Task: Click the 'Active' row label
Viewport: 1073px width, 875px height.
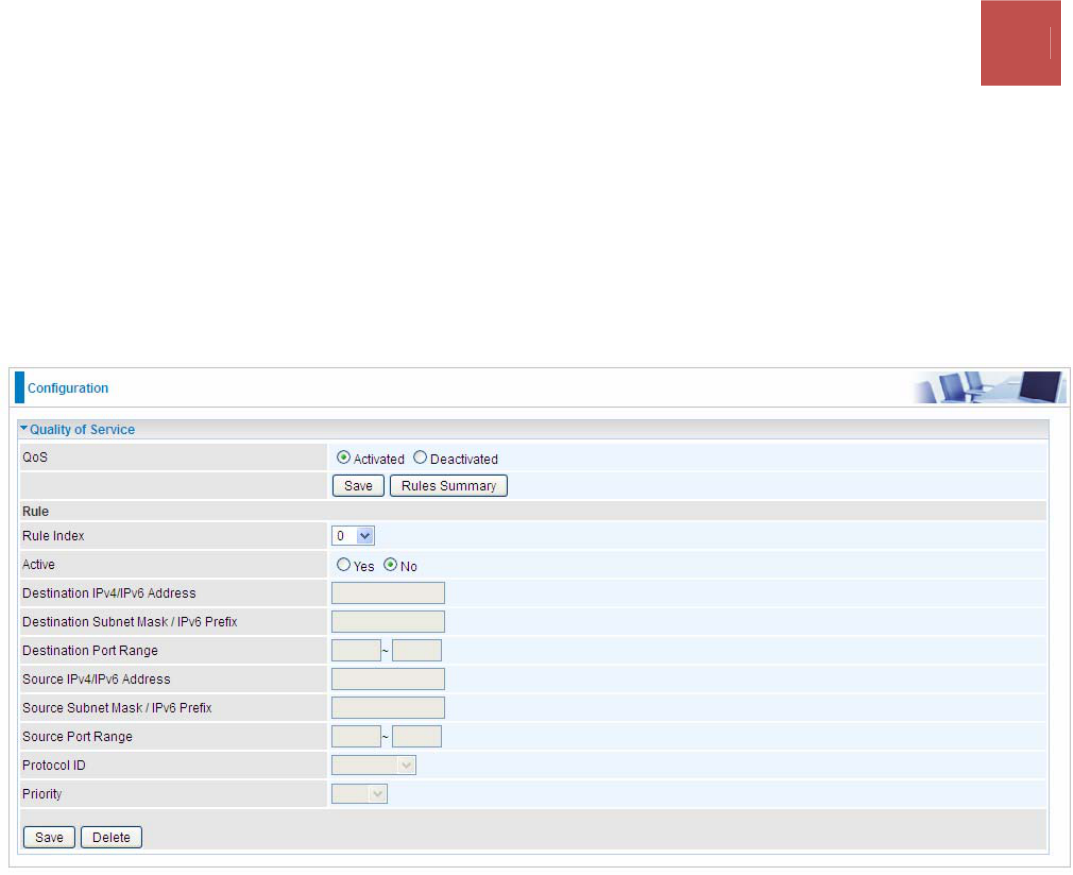Action: (38, 564)
